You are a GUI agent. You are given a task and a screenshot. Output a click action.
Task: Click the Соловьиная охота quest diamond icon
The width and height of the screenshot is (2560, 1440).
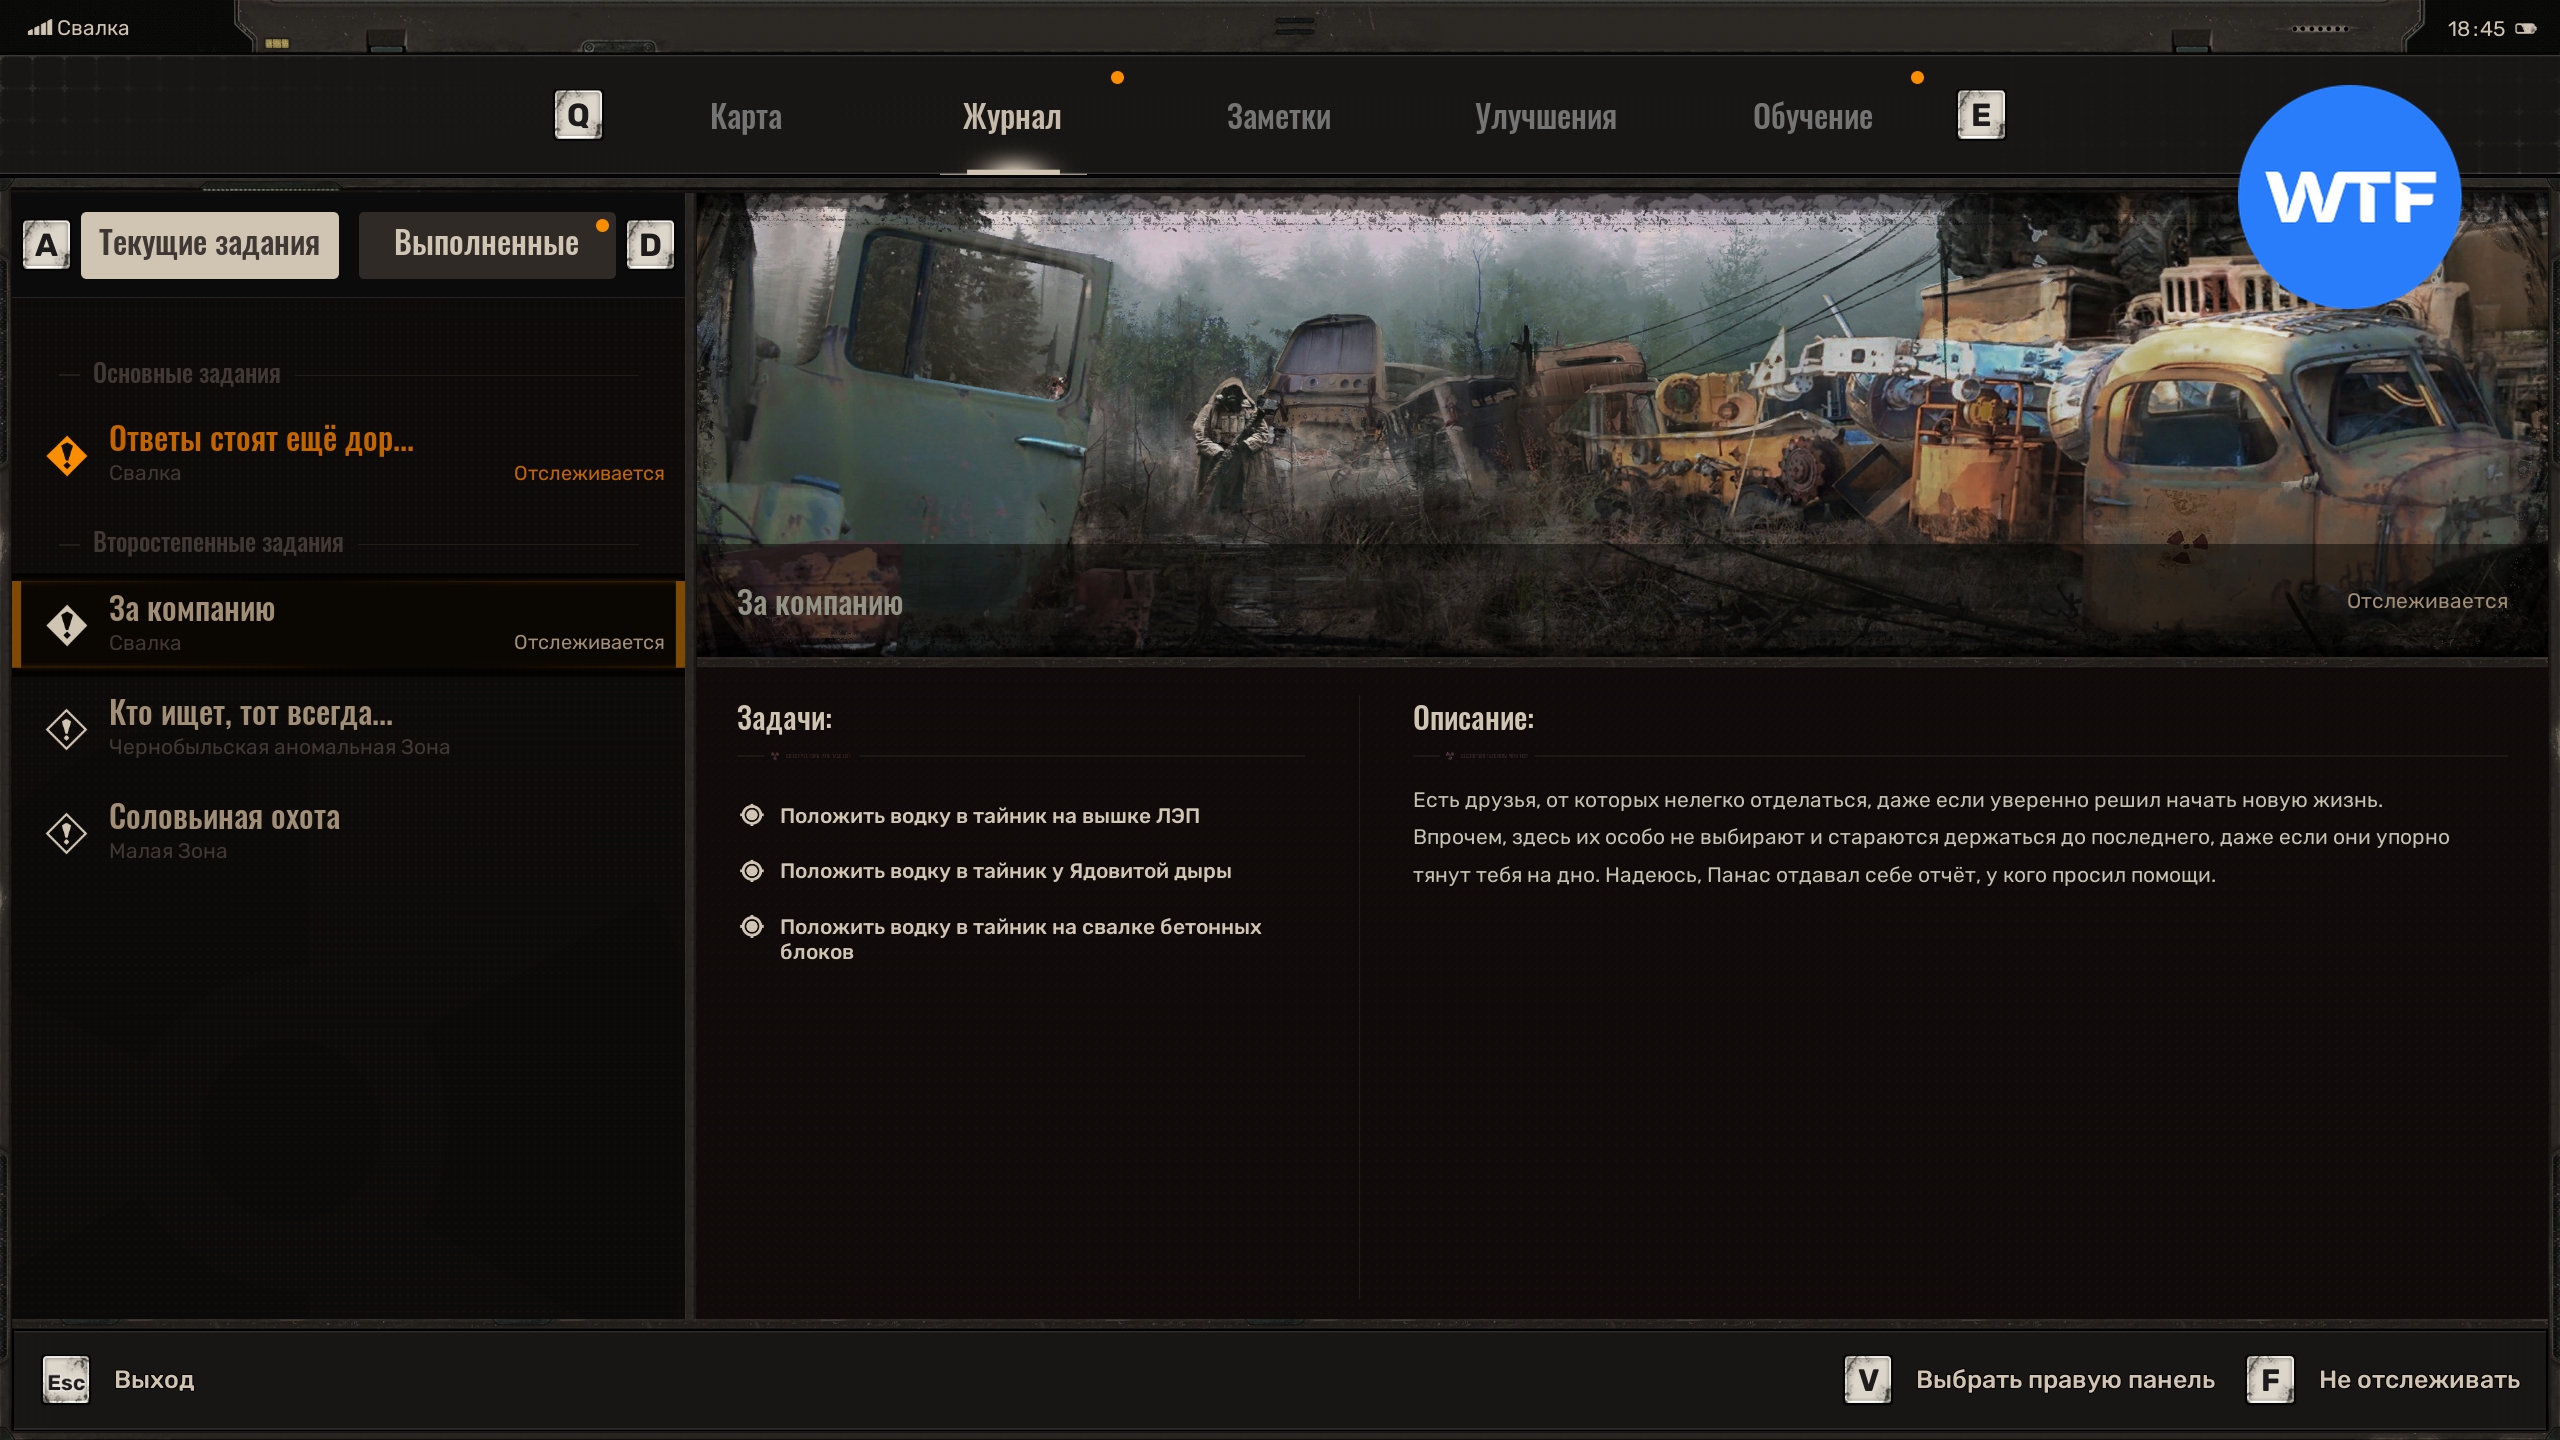pos(67,832)
